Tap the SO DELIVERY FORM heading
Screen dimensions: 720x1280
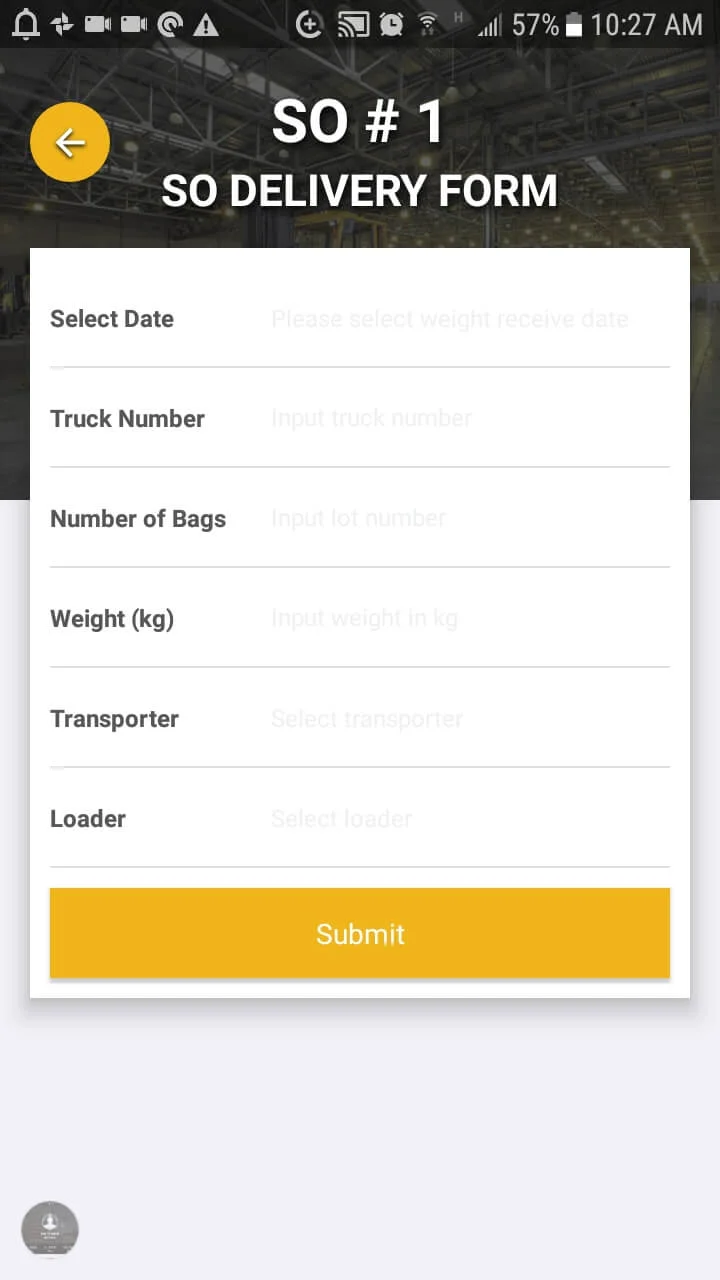click(360, 191)
